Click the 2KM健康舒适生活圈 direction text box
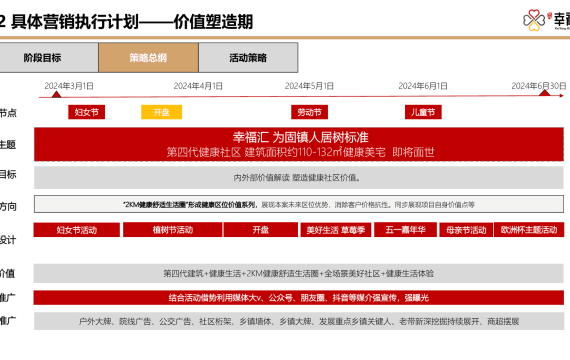570x360 pixels. click(299, 204)
